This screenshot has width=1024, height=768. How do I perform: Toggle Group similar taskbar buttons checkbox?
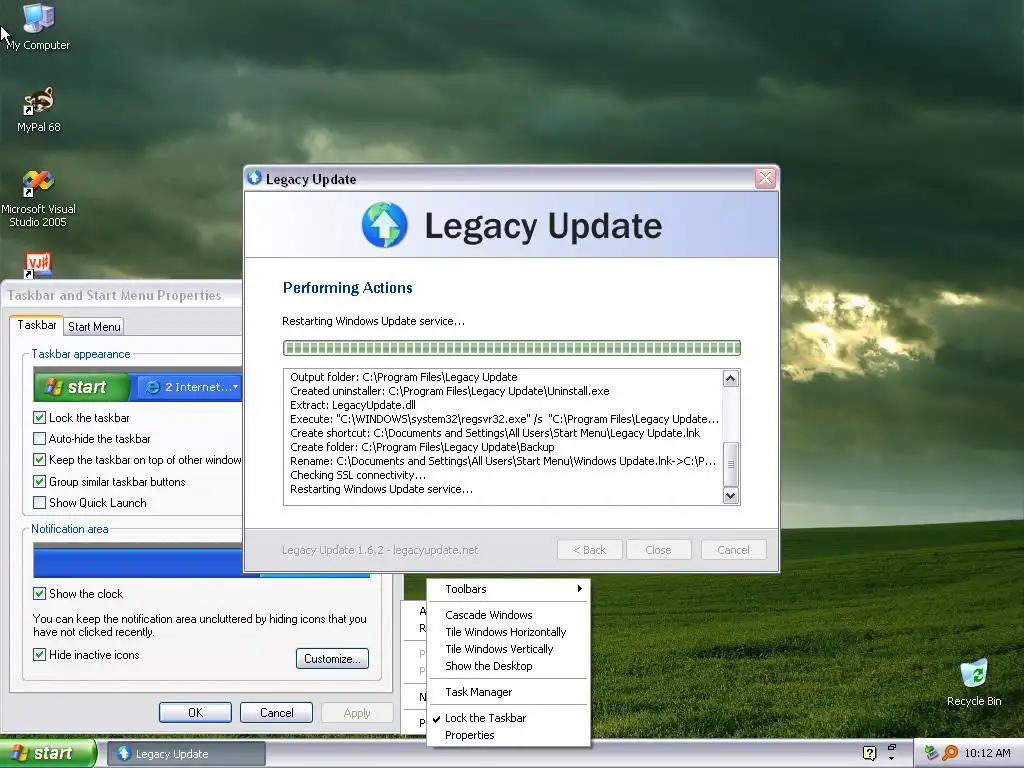click(39, 482)
